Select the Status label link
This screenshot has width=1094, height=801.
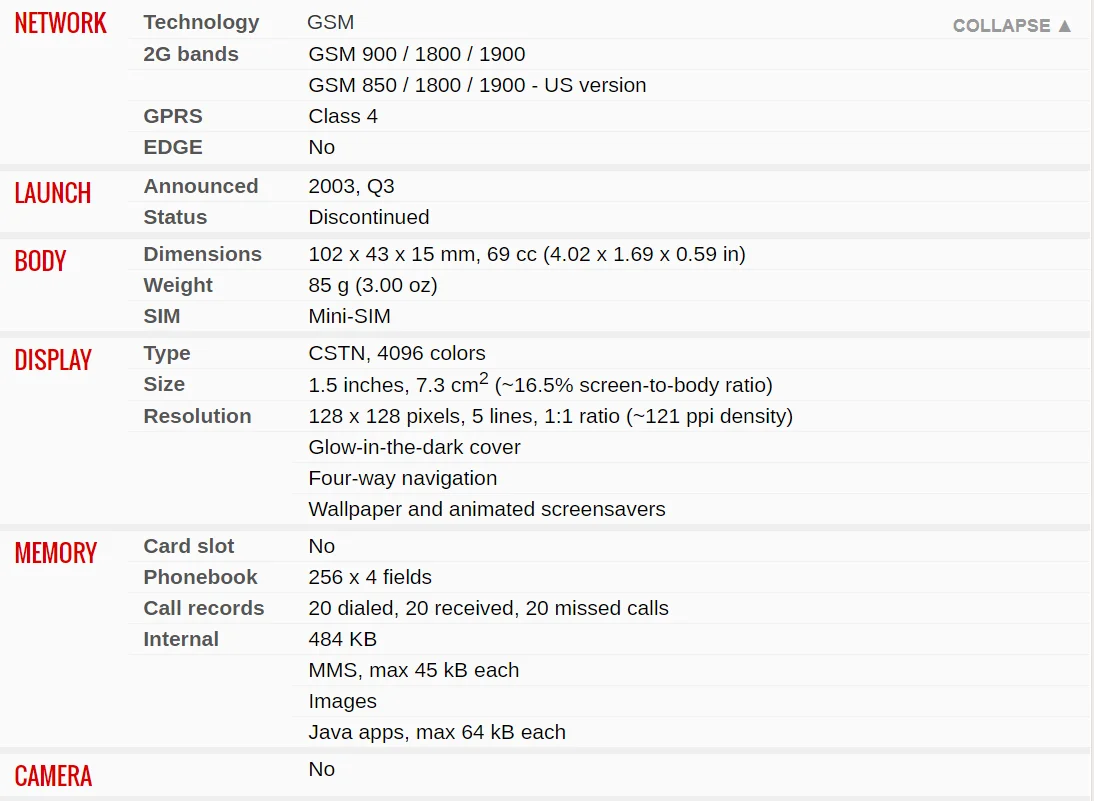coord(175,217)
